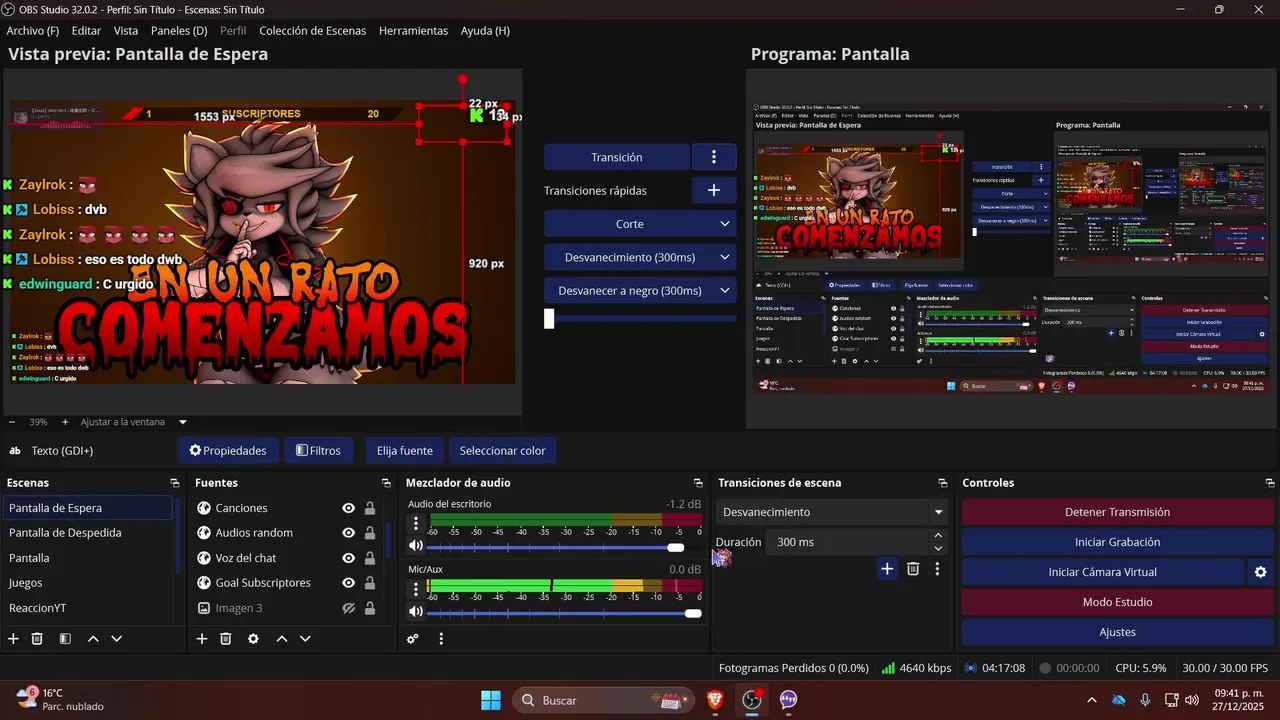Undock the Mezclador de audio panel
The height and width of the screenshot is (720, 1280).
(698, 483)
